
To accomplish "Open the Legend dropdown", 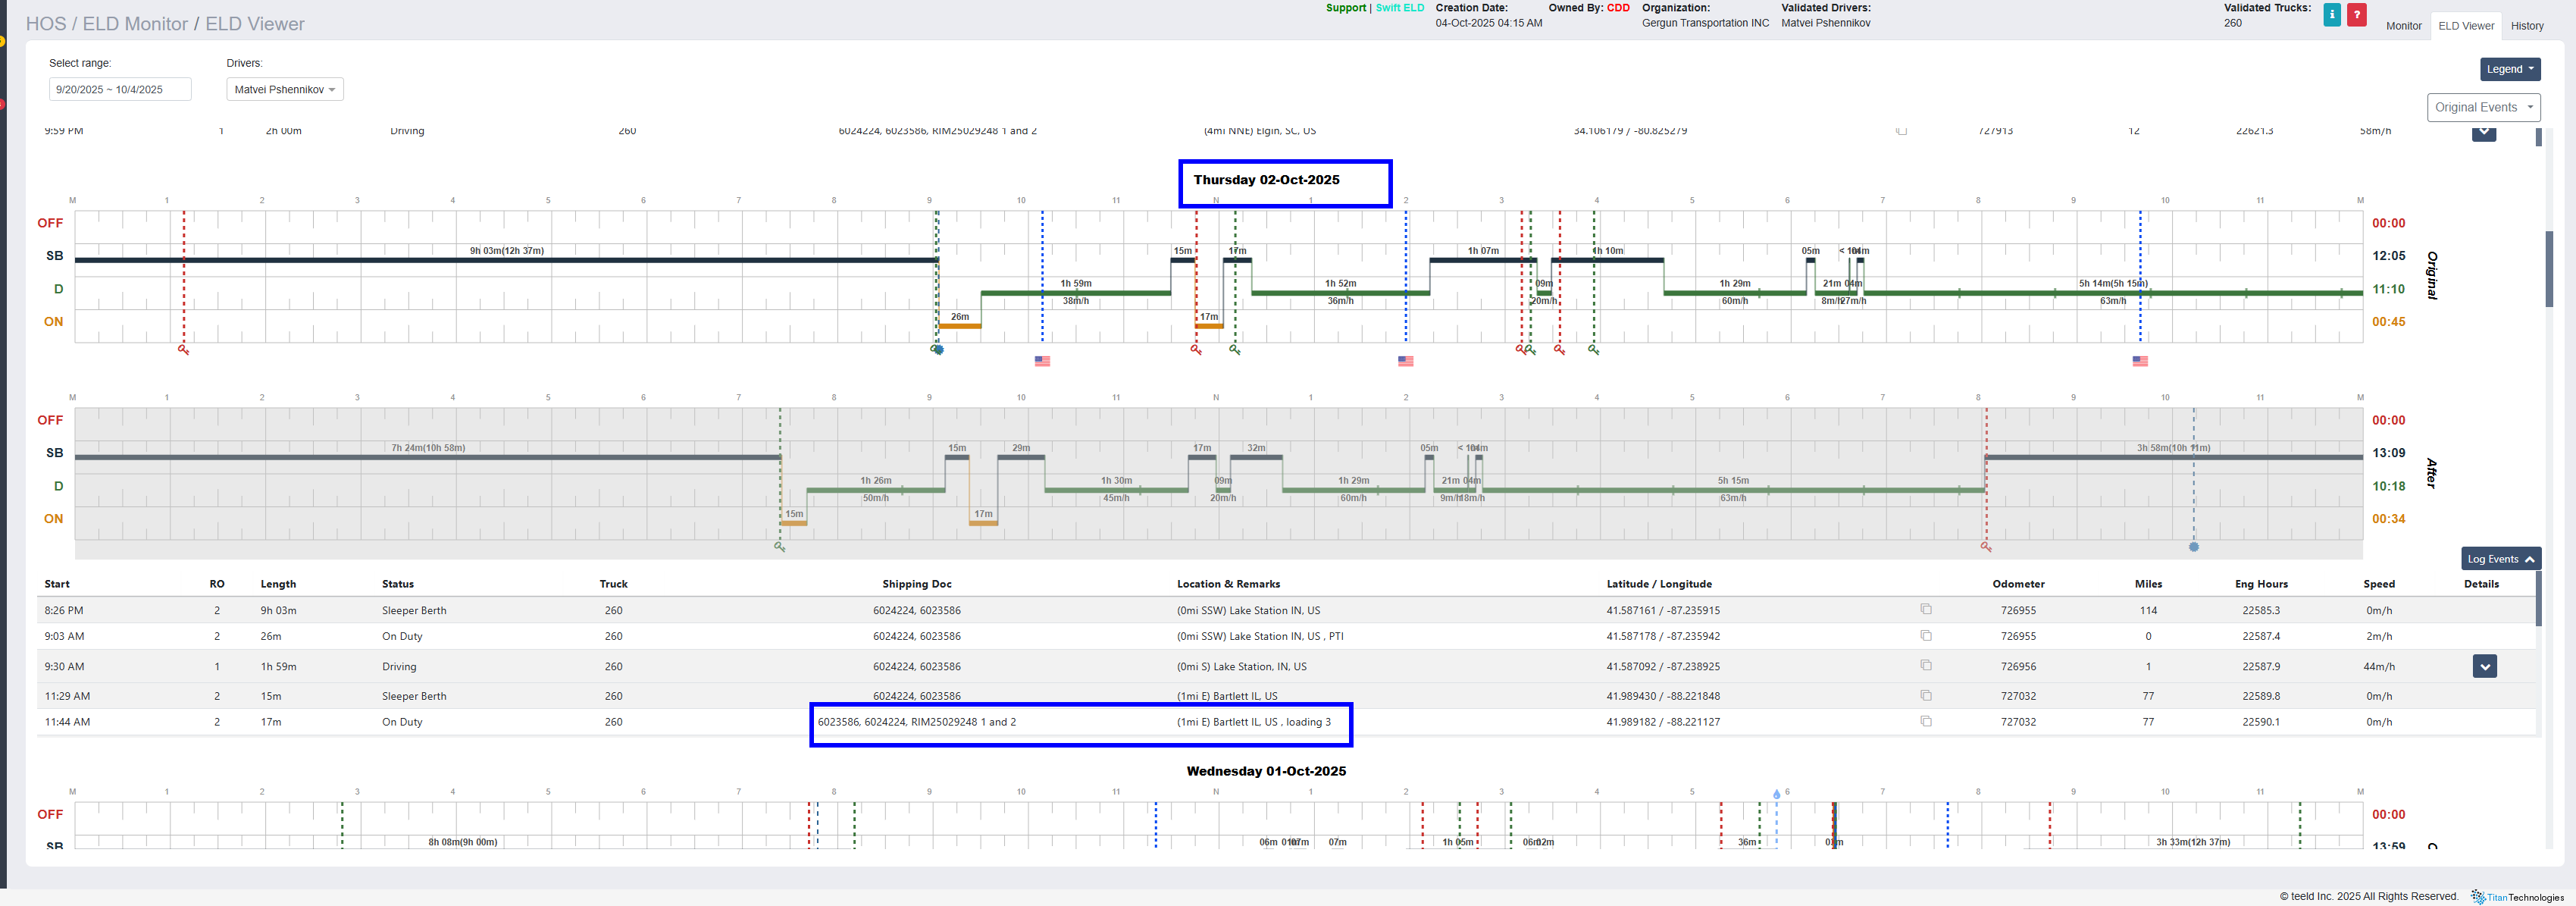I will pyautogui.click(x=2509, y=69).
